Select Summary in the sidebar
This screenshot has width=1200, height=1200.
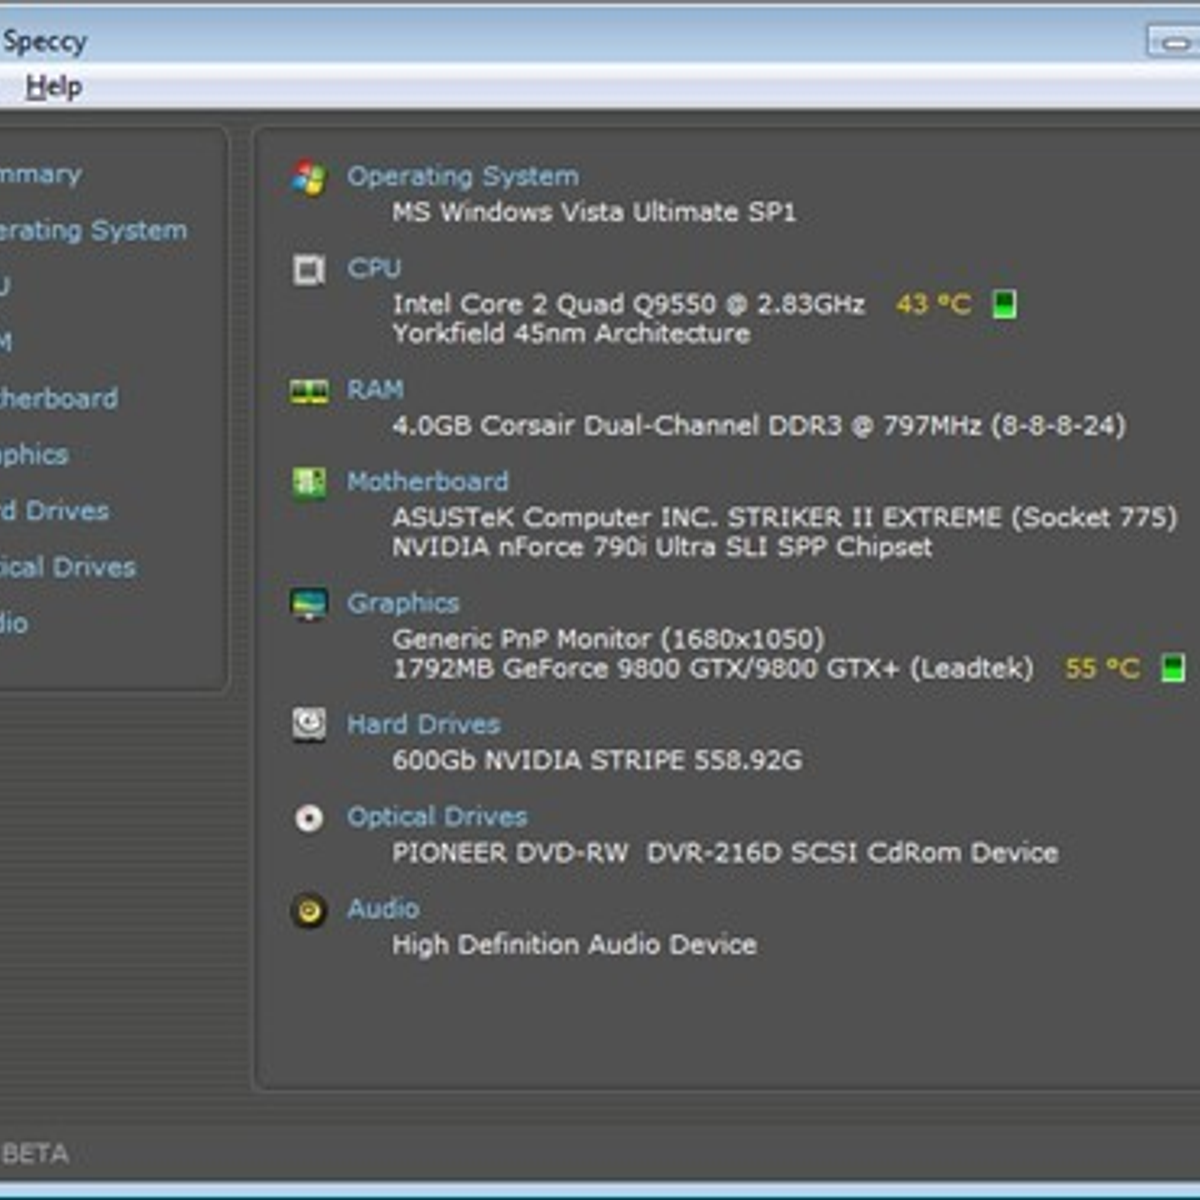tap(41, 174)
